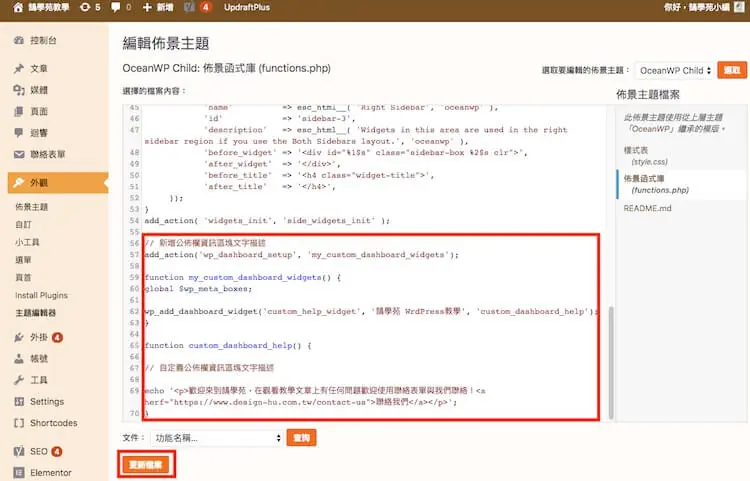This screenshot has height=481, width=750.
Task: Select the Appearance (外觀) paintbrush icon
Action: coord(19,183)
